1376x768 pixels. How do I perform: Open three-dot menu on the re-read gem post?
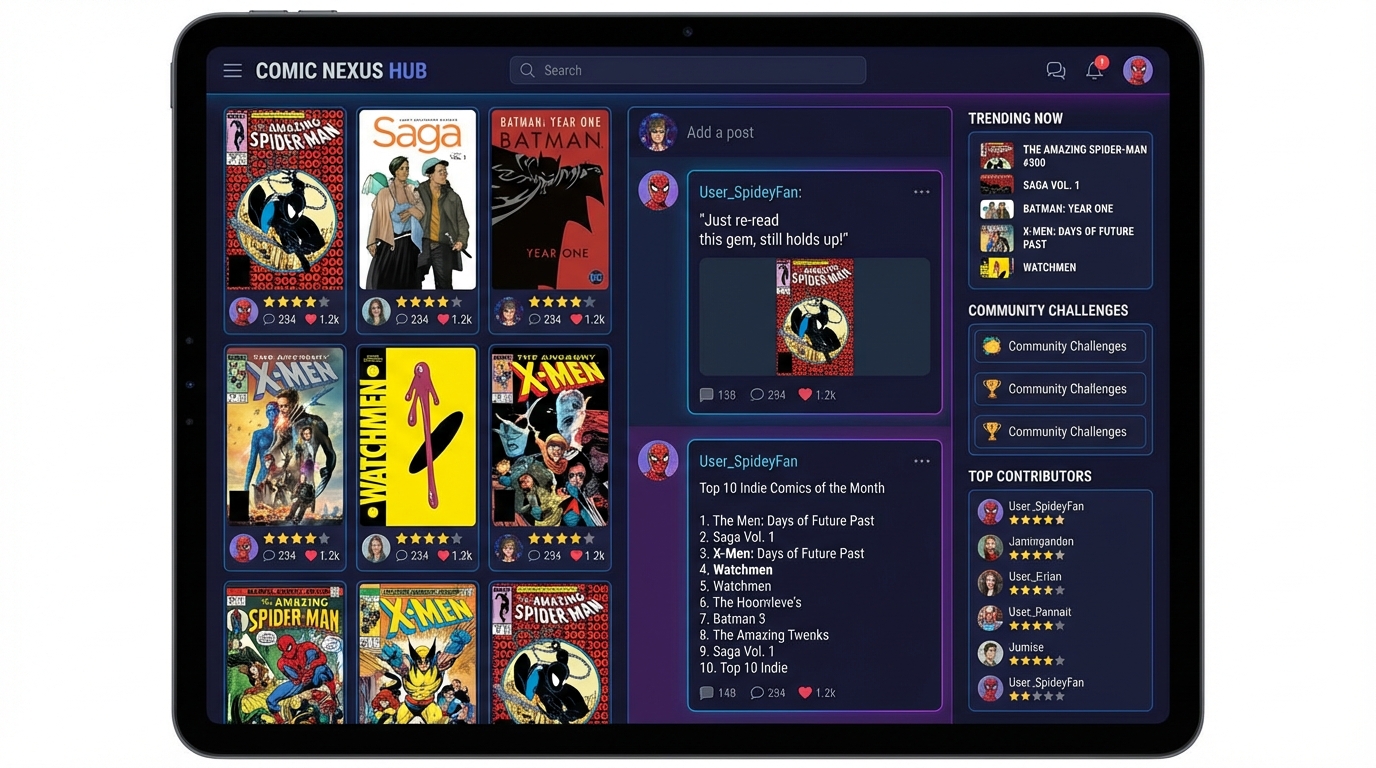coord(921,192)
